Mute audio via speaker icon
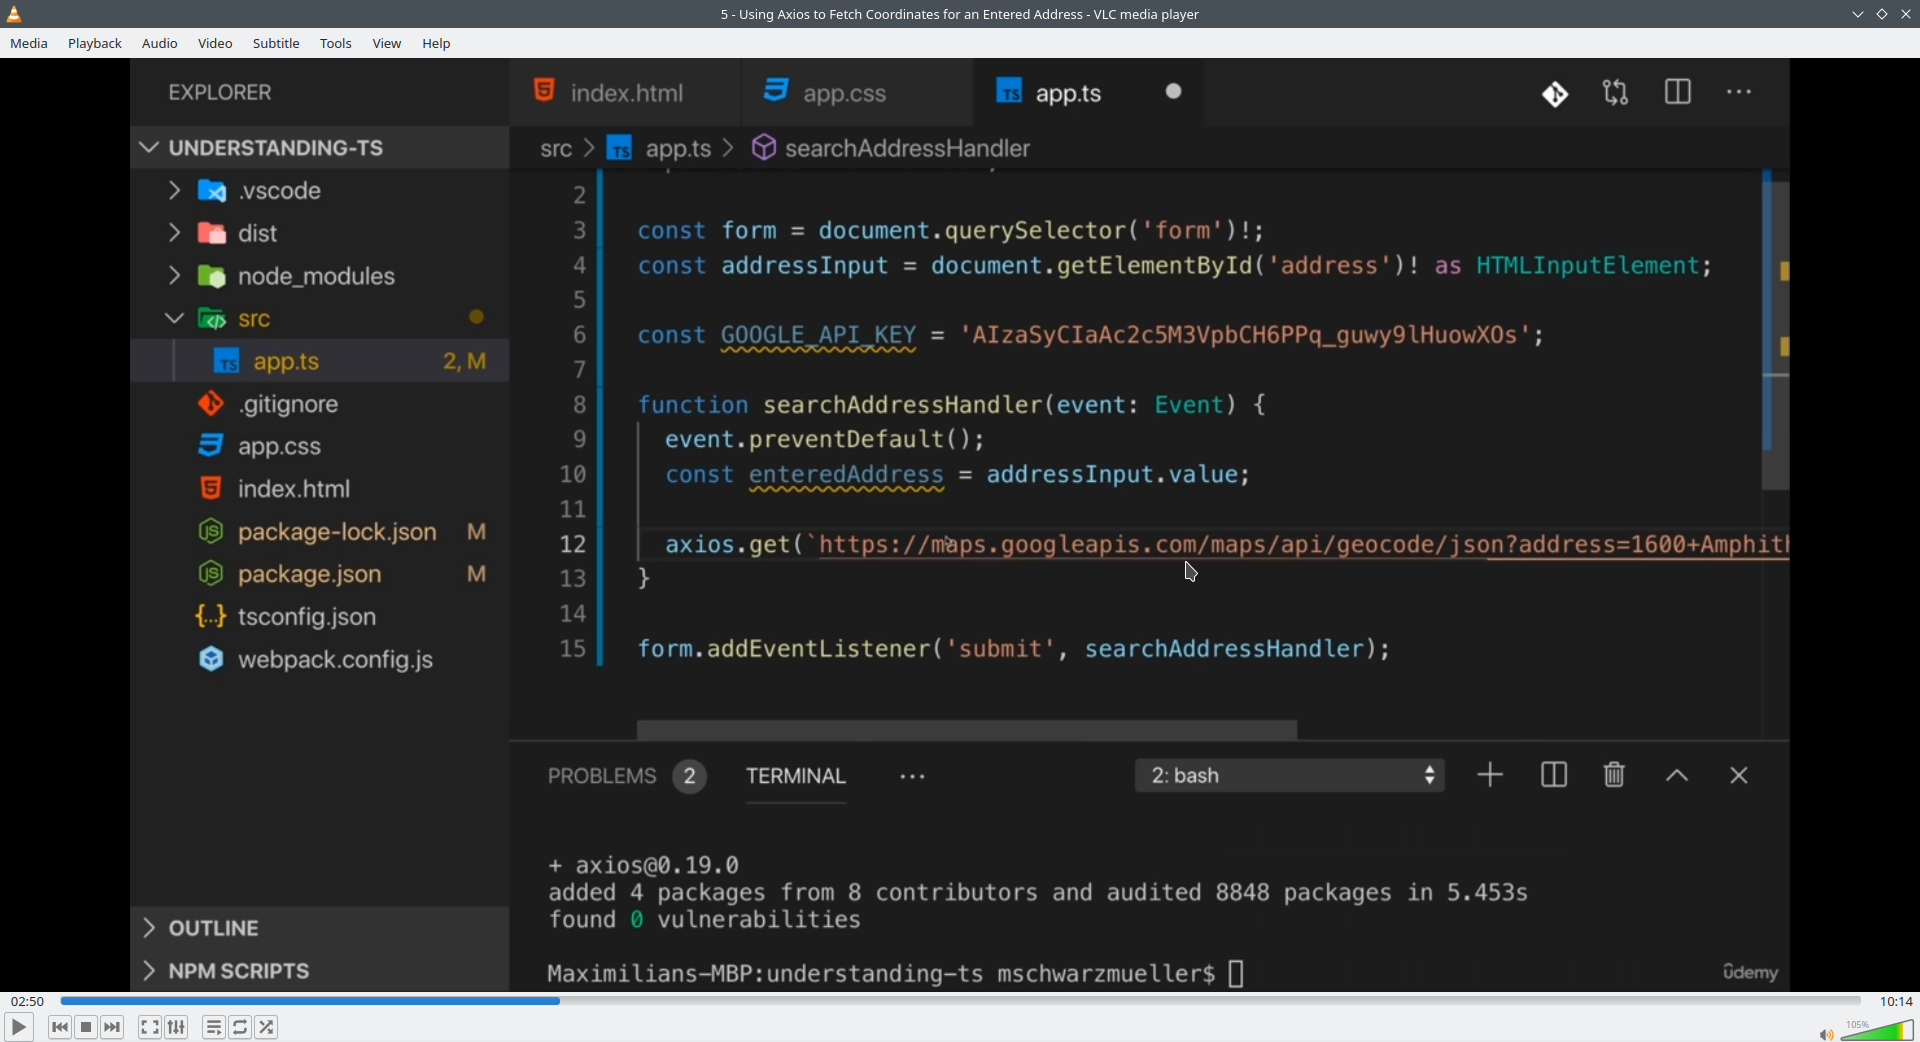The height and width of the screenshot is (1042, 1920). [1826, 1034]
